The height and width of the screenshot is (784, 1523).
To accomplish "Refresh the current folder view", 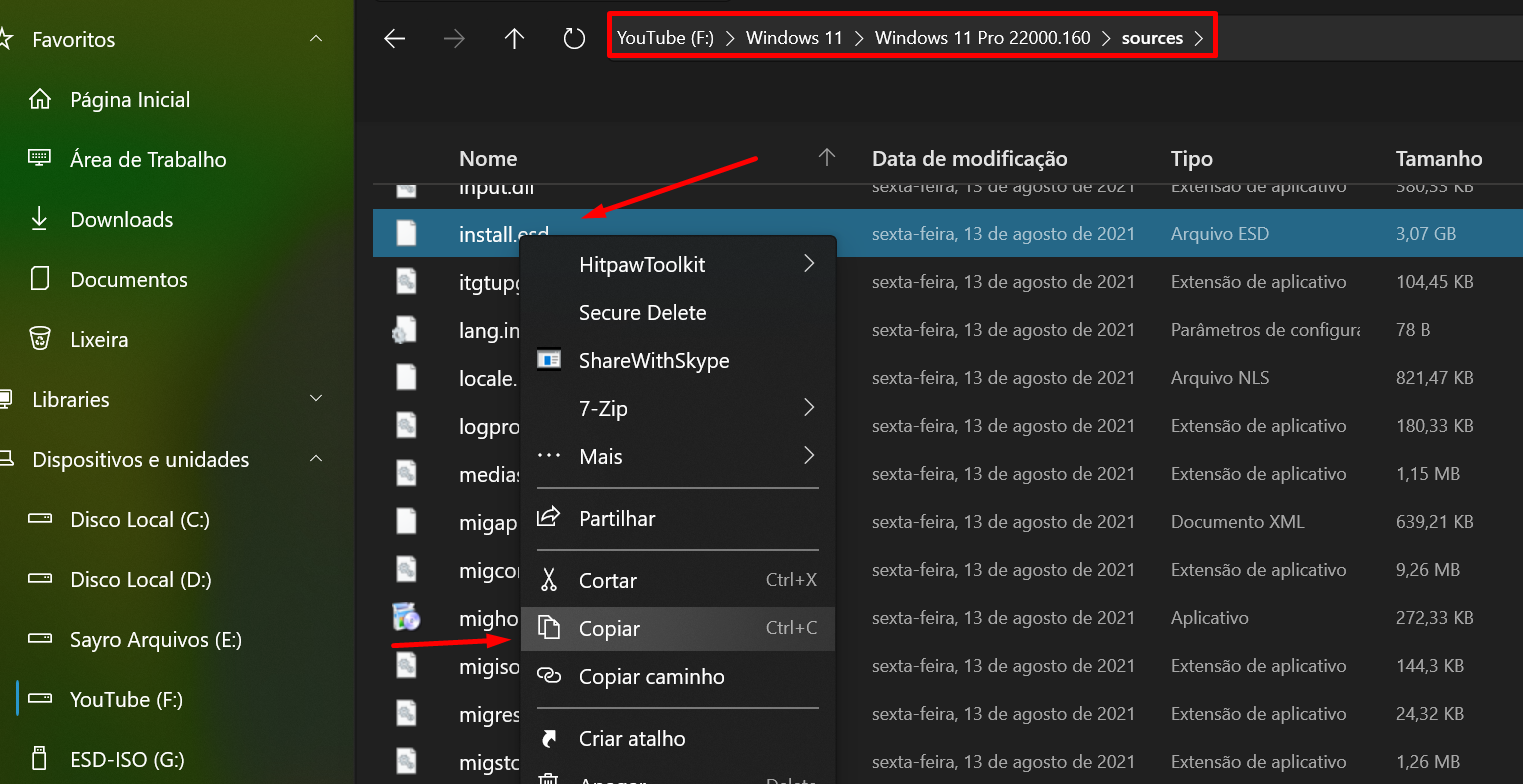I will [574, 39].
